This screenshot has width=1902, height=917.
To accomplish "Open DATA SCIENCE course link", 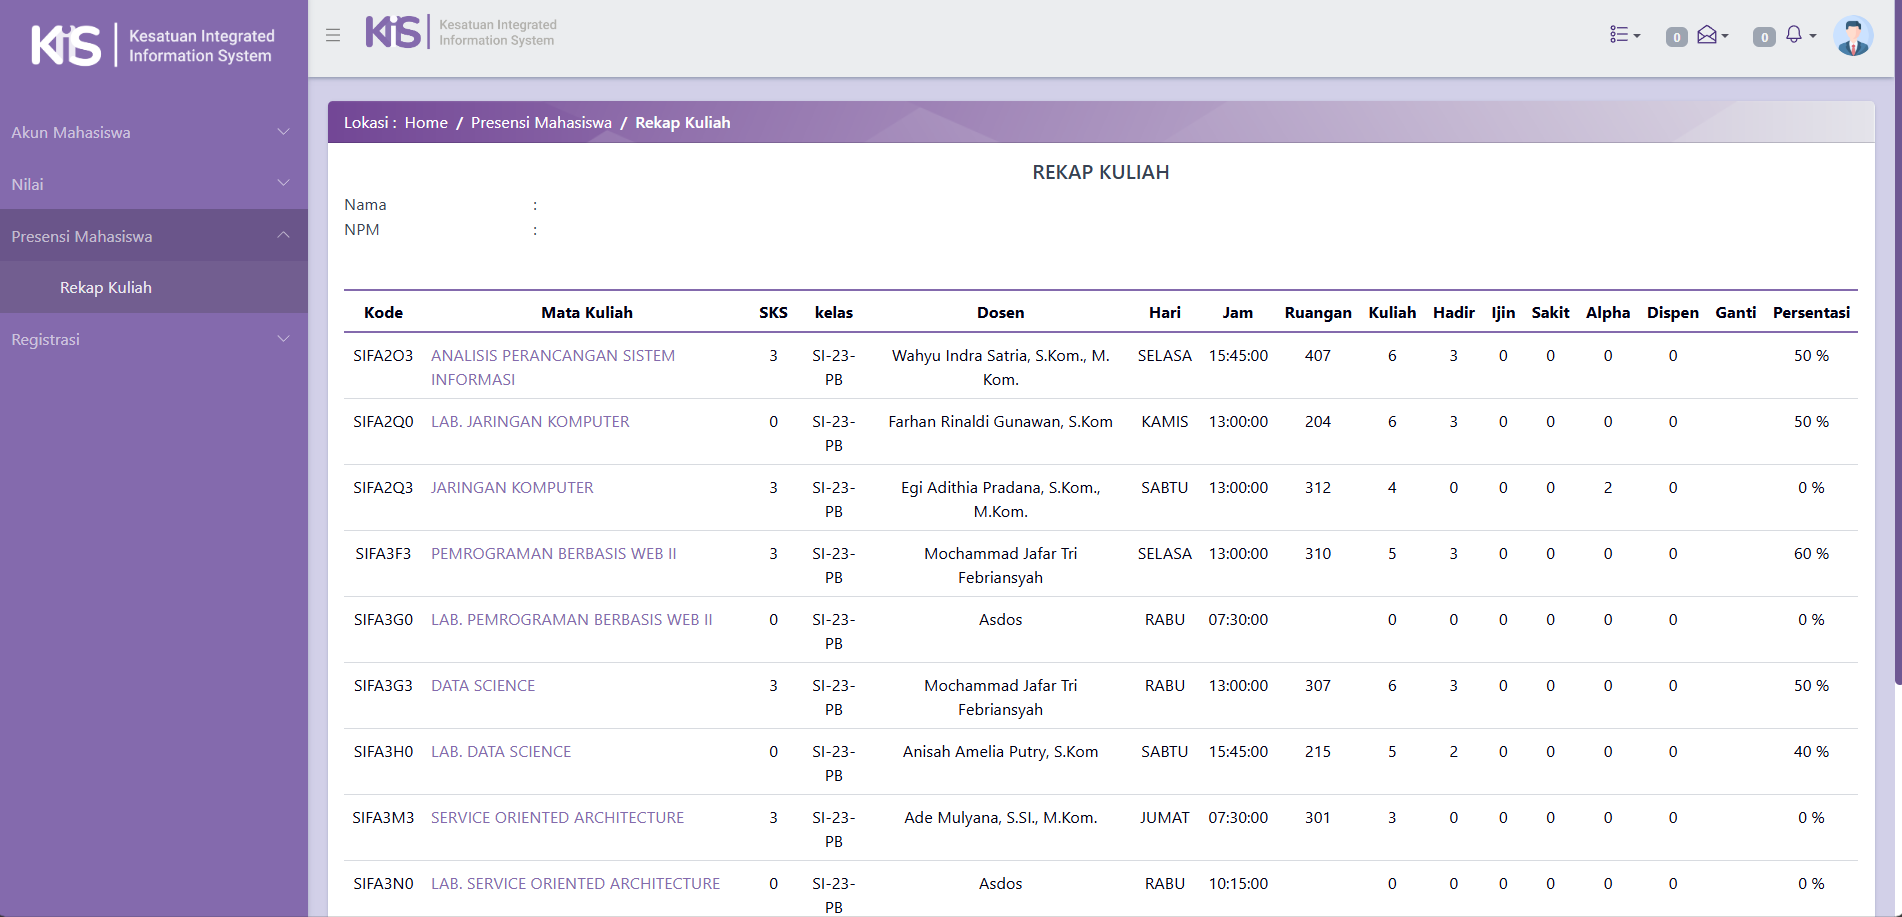I will [x=483, y=685].
